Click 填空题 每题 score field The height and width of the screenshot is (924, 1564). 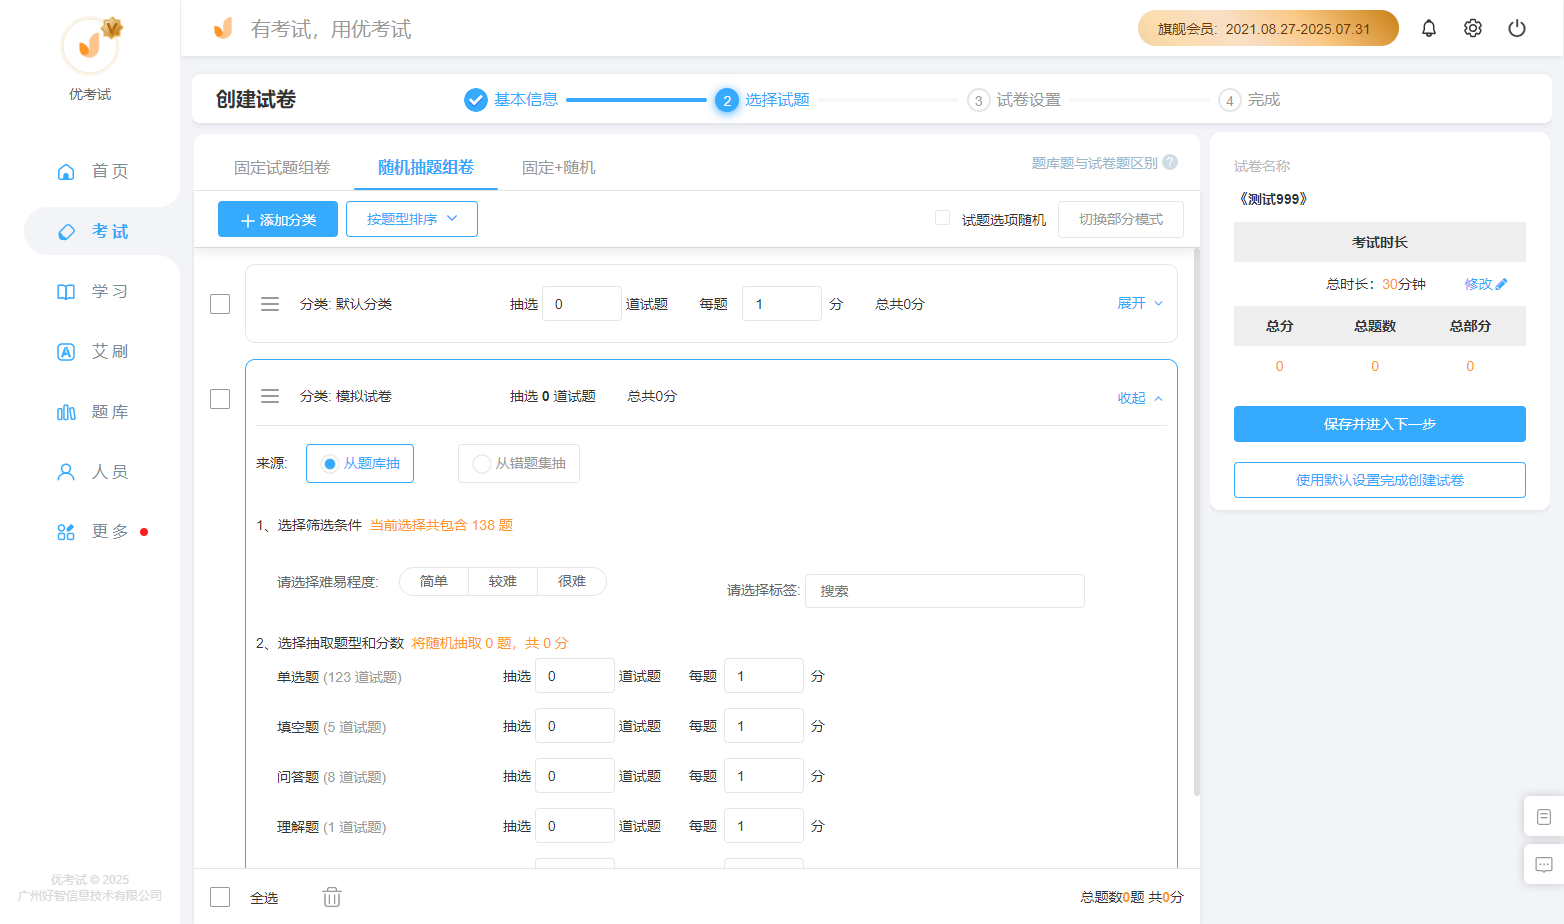tap(764, 726)
